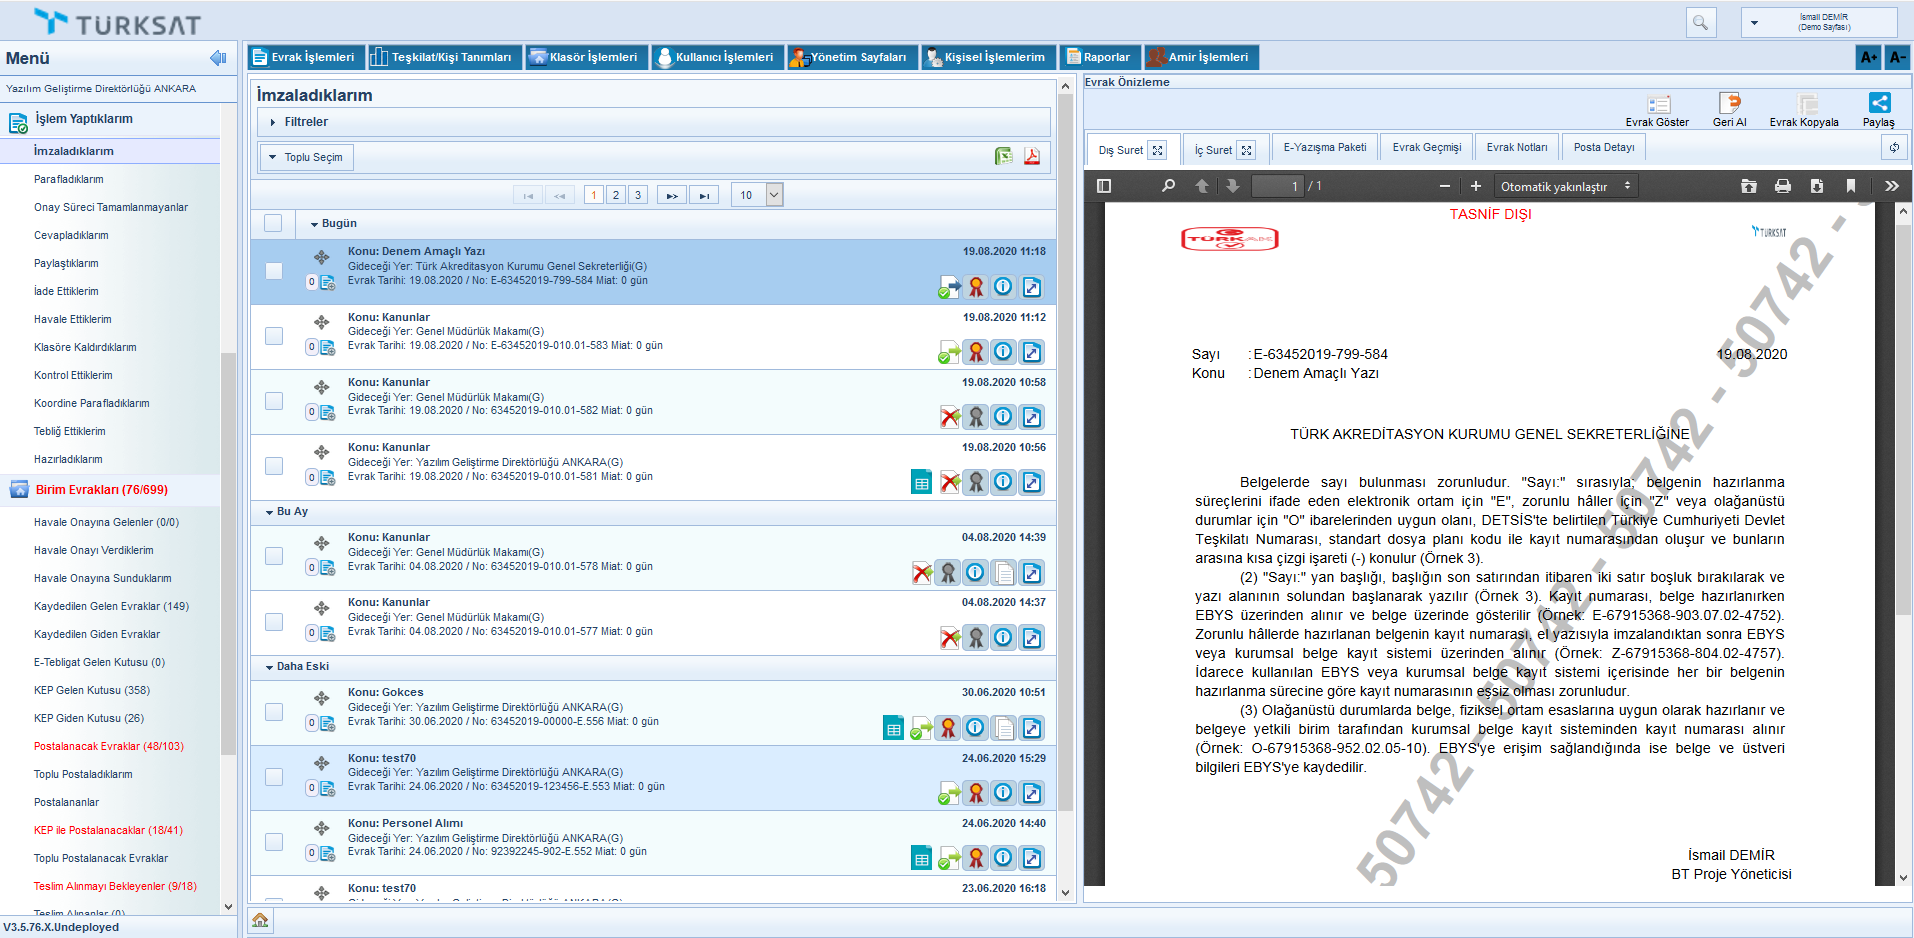1914x938 pixels.
Task: Open the Toplu Seçim dropdown
Action: [x=307, y=157]
